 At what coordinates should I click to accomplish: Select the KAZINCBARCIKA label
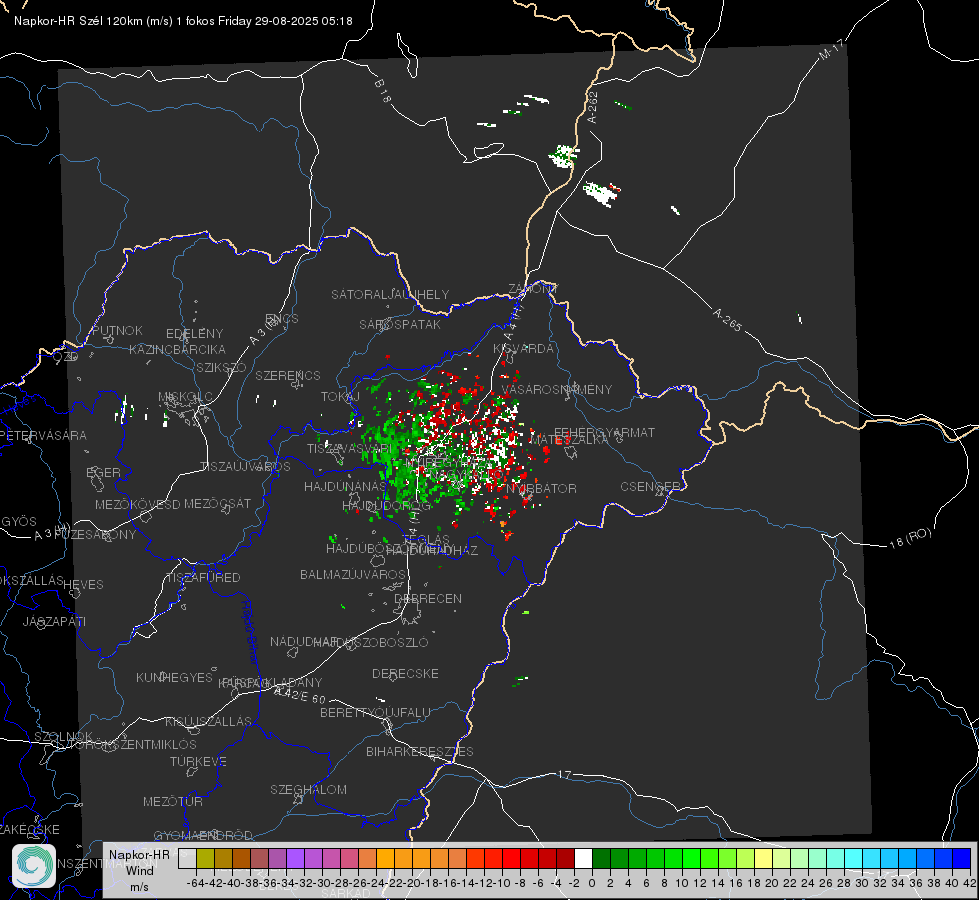(x=177, y=350)
